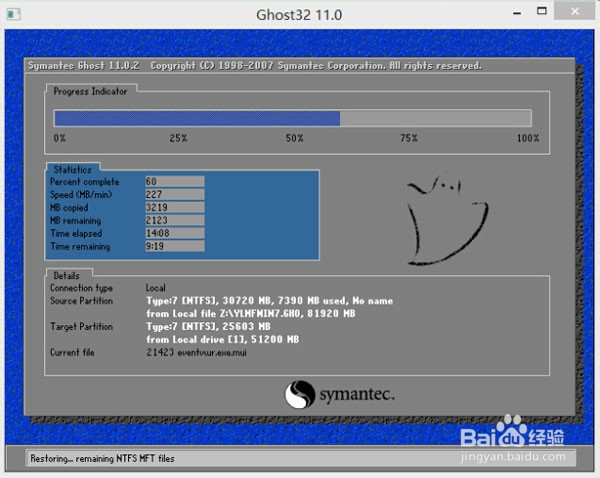Click the 25% progress marker
The height and width of the screenshot is (478, 600).
click(178, 138)
